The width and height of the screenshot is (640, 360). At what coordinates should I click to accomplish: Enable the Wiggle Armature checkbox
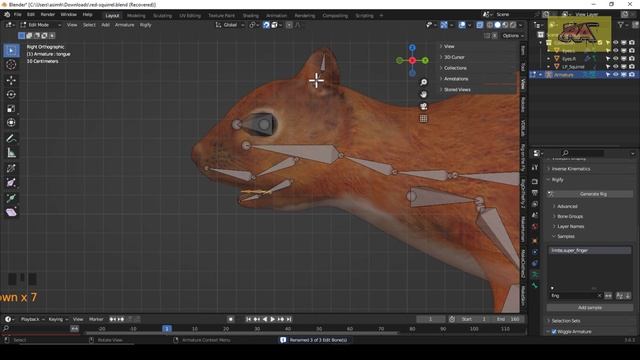[x=554, y=332]
